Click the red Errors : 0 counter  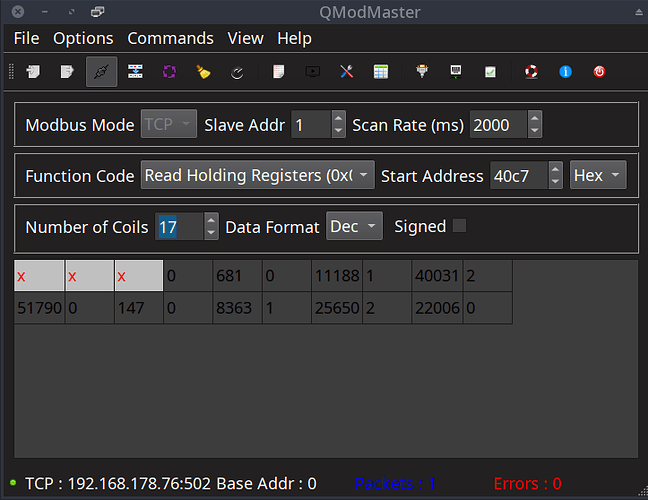527,483
